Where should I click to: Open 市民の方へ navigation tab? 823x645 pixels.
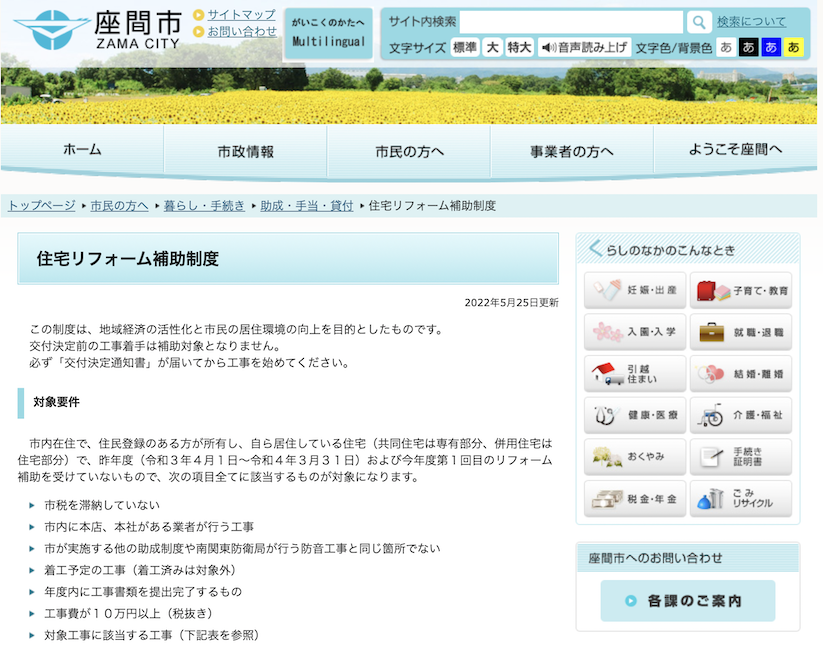[x=409, y=151]
